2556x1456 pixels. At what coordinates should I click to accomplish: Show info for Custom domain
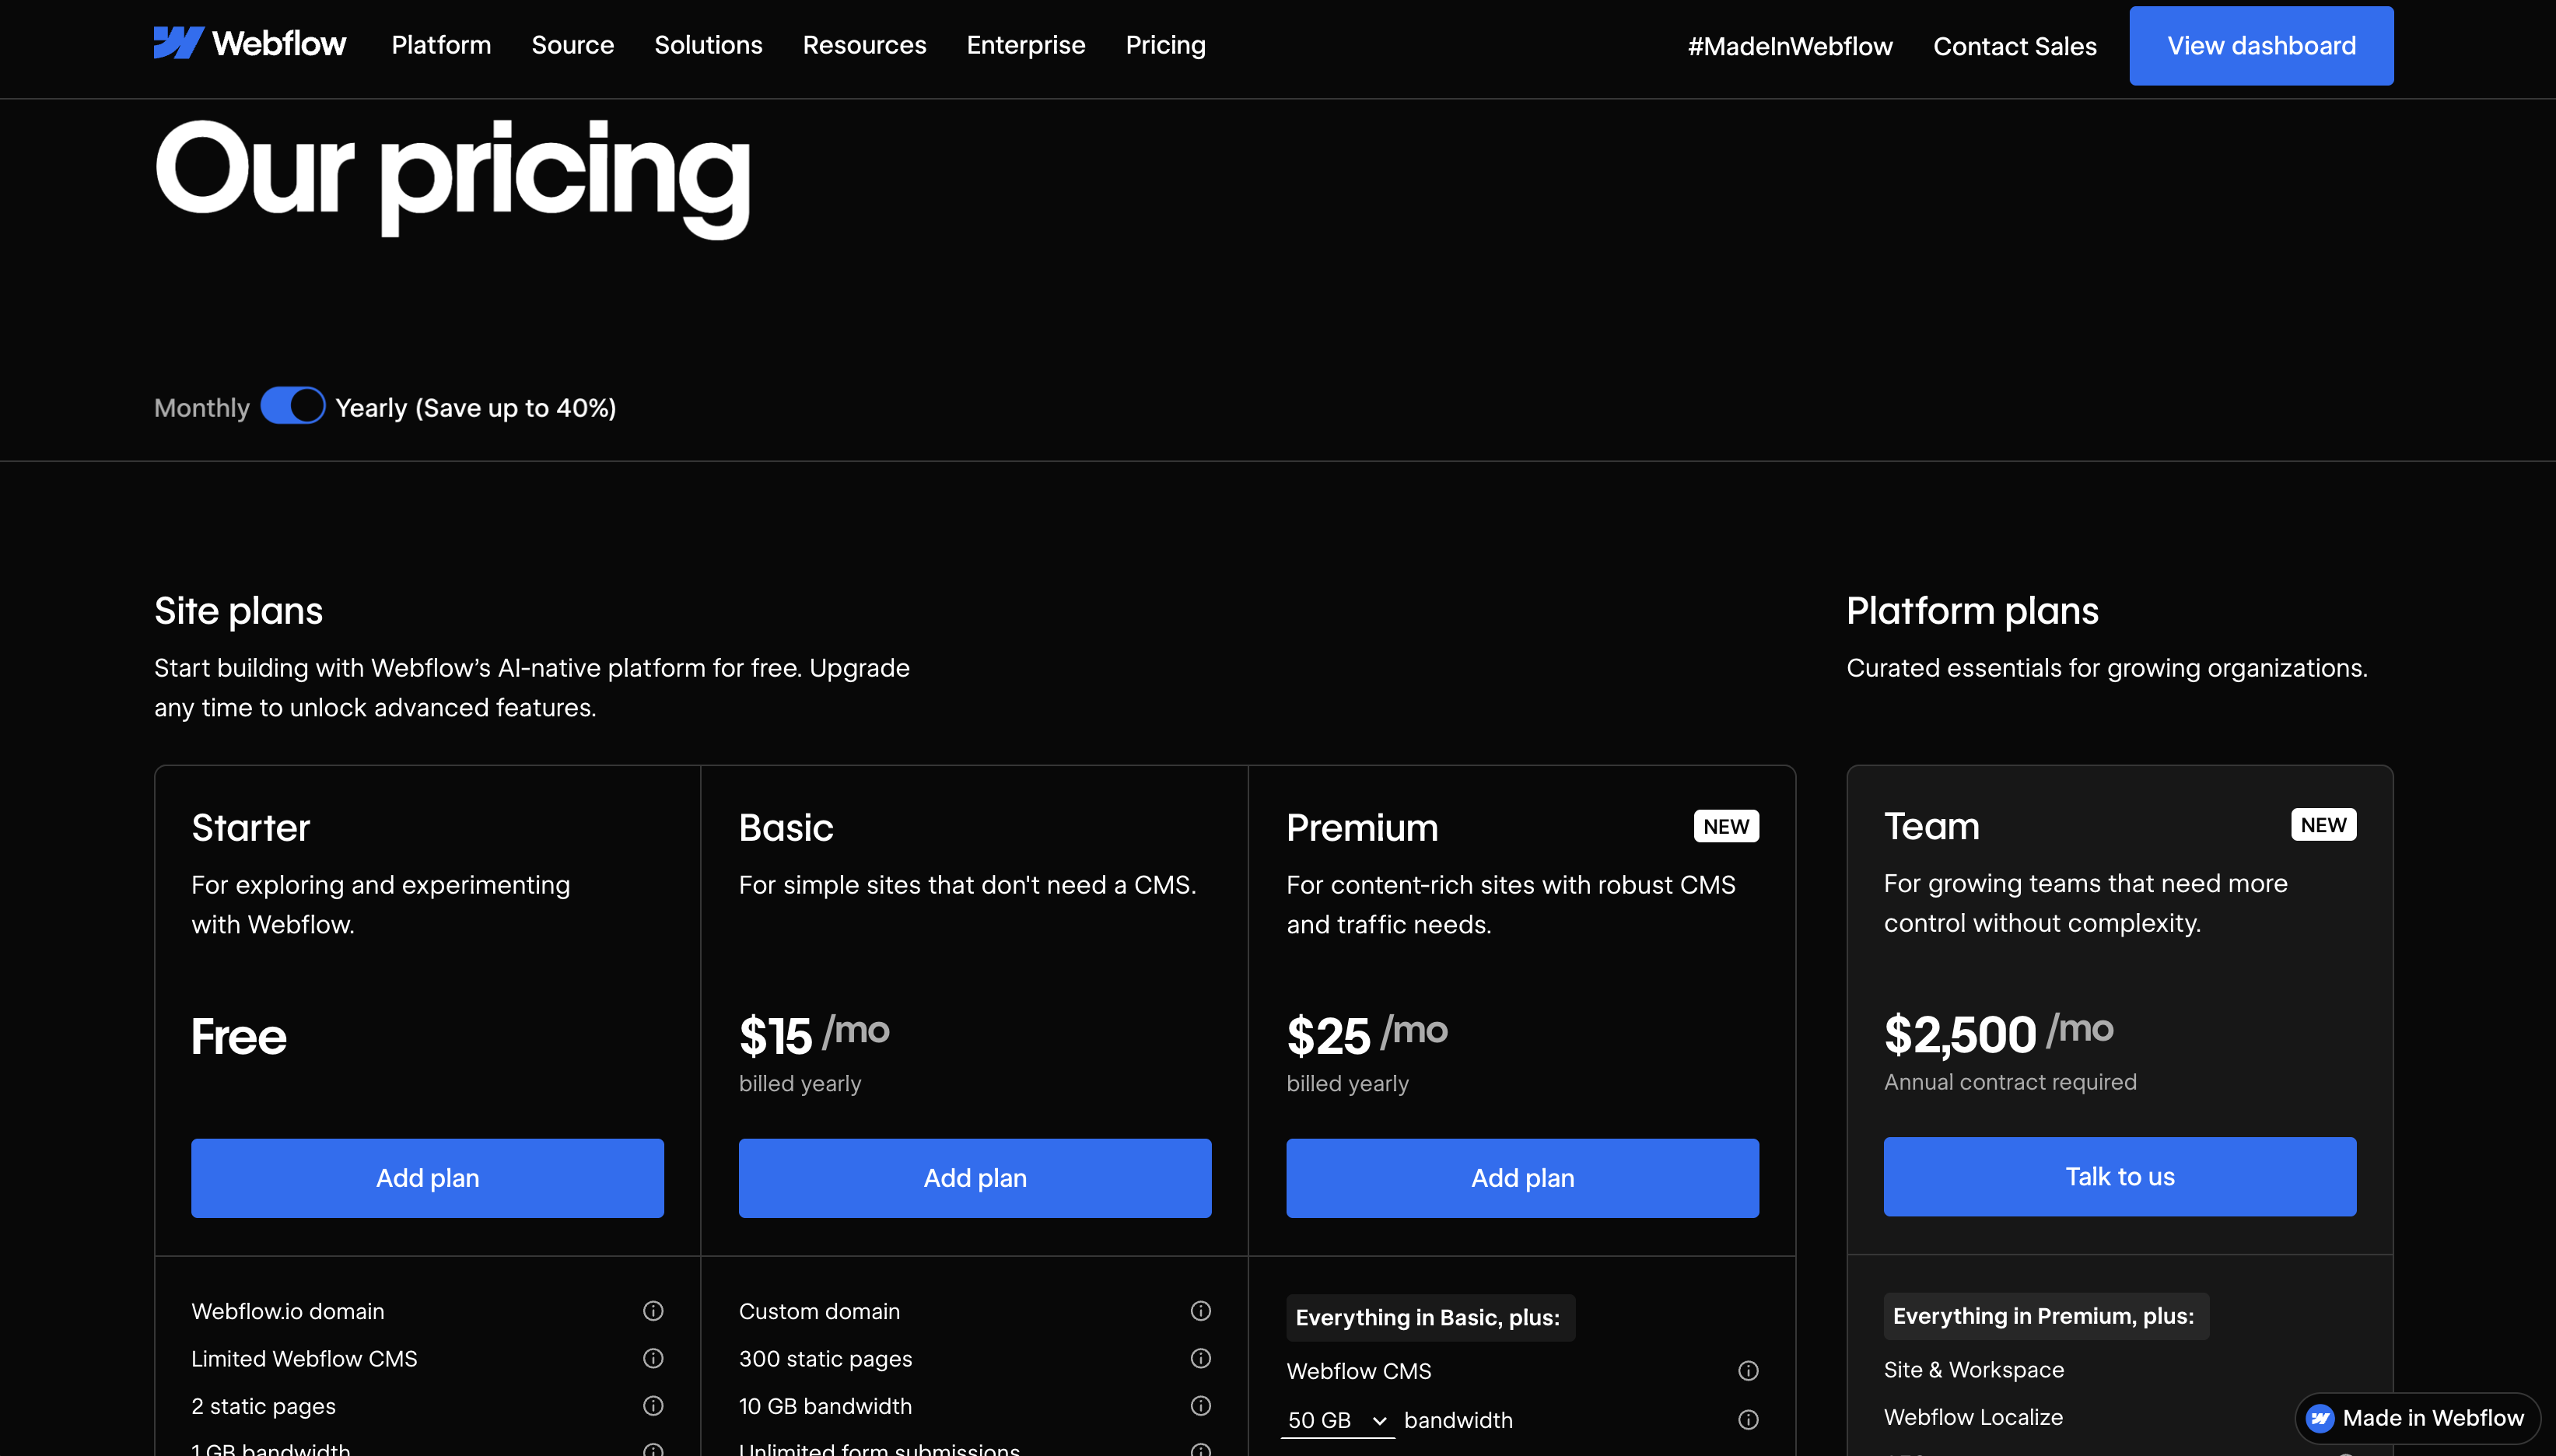[x=1201, y=1311]
